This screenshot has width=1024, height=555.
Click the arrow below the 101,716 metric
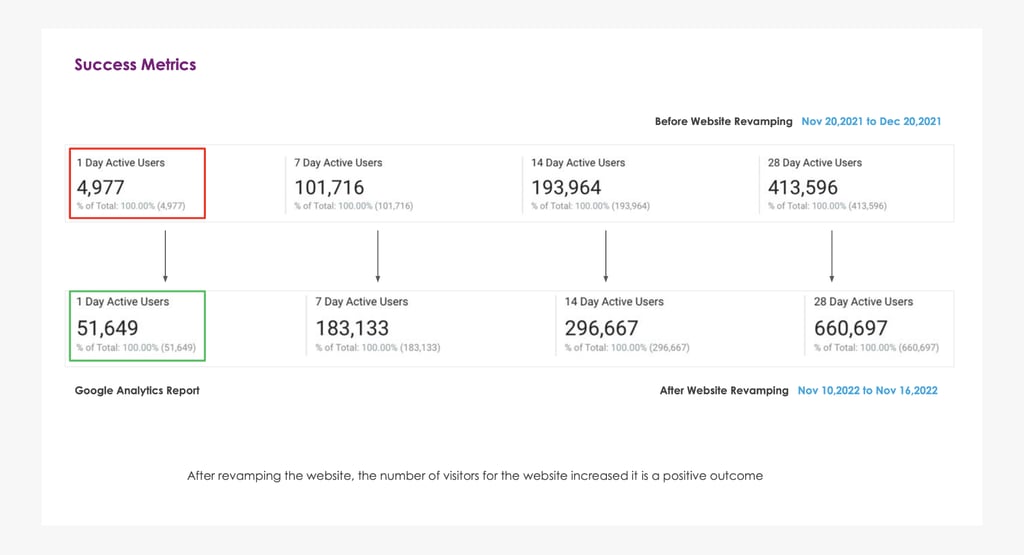[377, 257]
